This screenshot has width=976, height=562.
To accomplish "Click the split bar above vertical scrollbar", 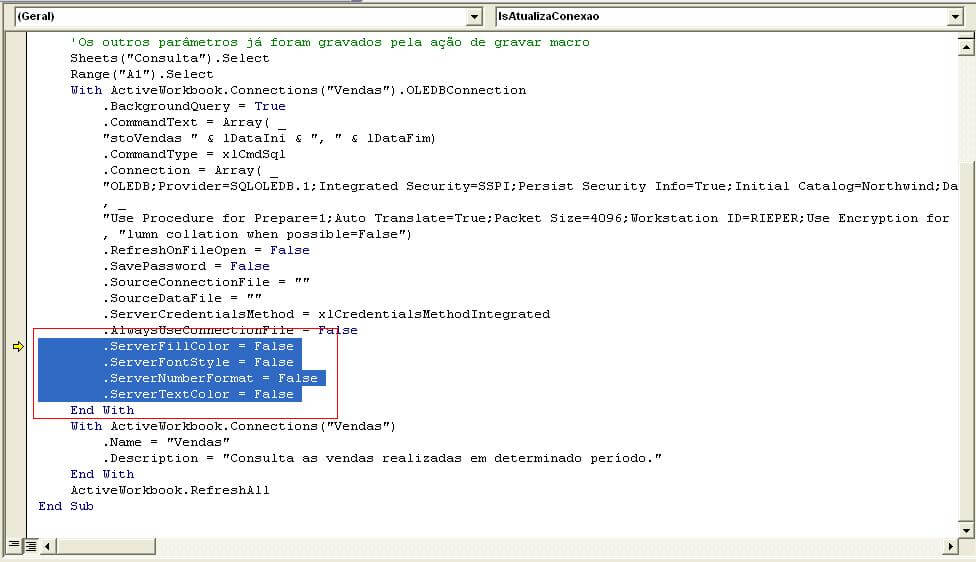I will (964, 34).
